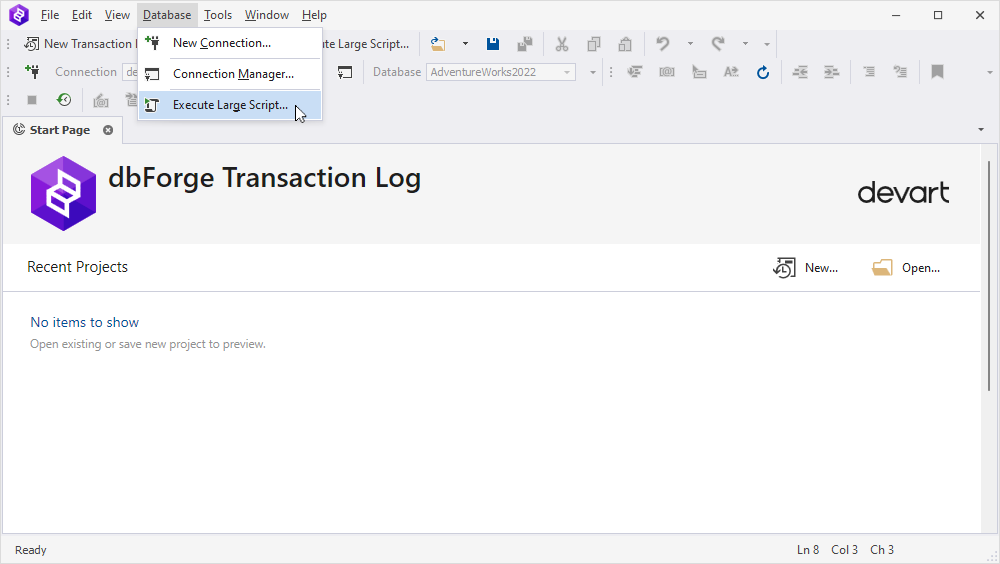Open database toolbar overflow arrow
Viewport: 1000px width, 564px height.
pos(592,73)
